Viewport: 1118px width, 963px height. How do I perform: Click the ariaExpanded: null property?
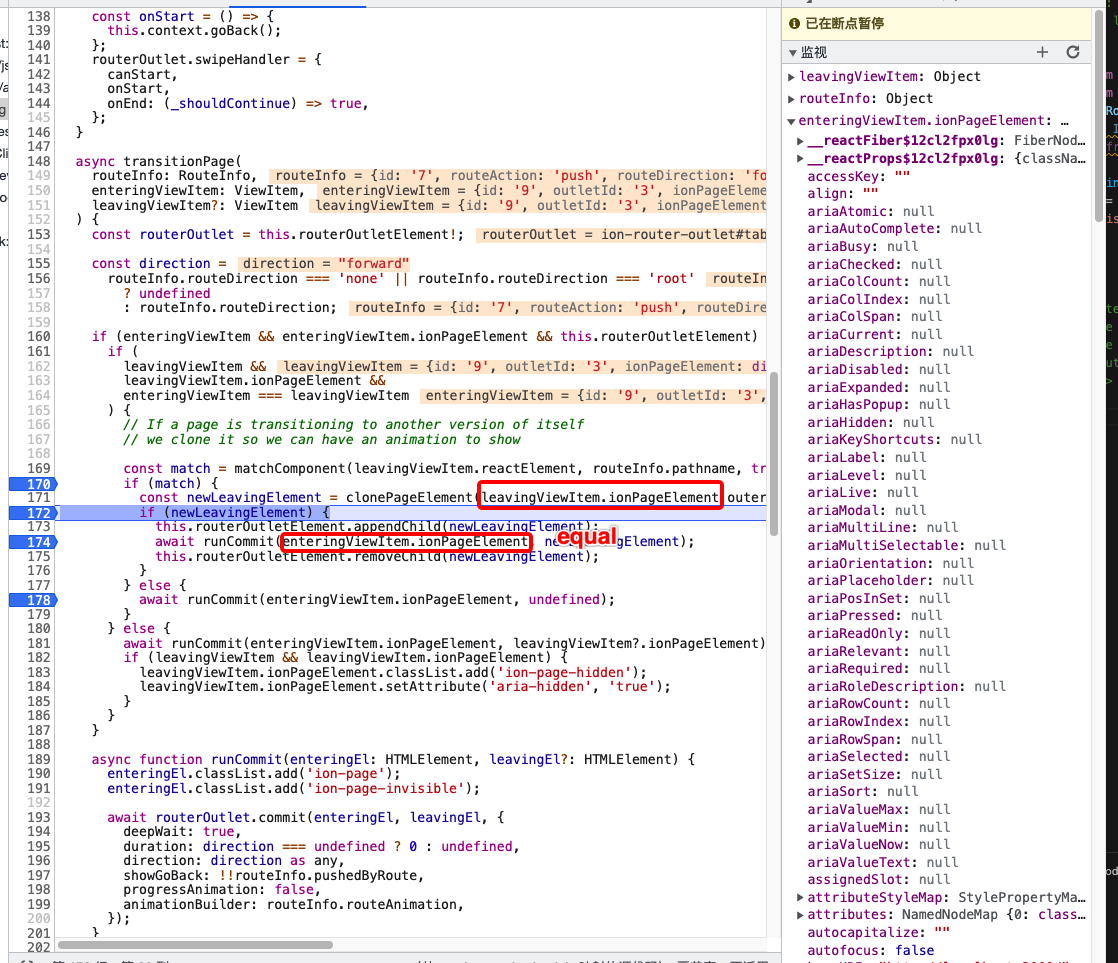click(x=878, y=387)
